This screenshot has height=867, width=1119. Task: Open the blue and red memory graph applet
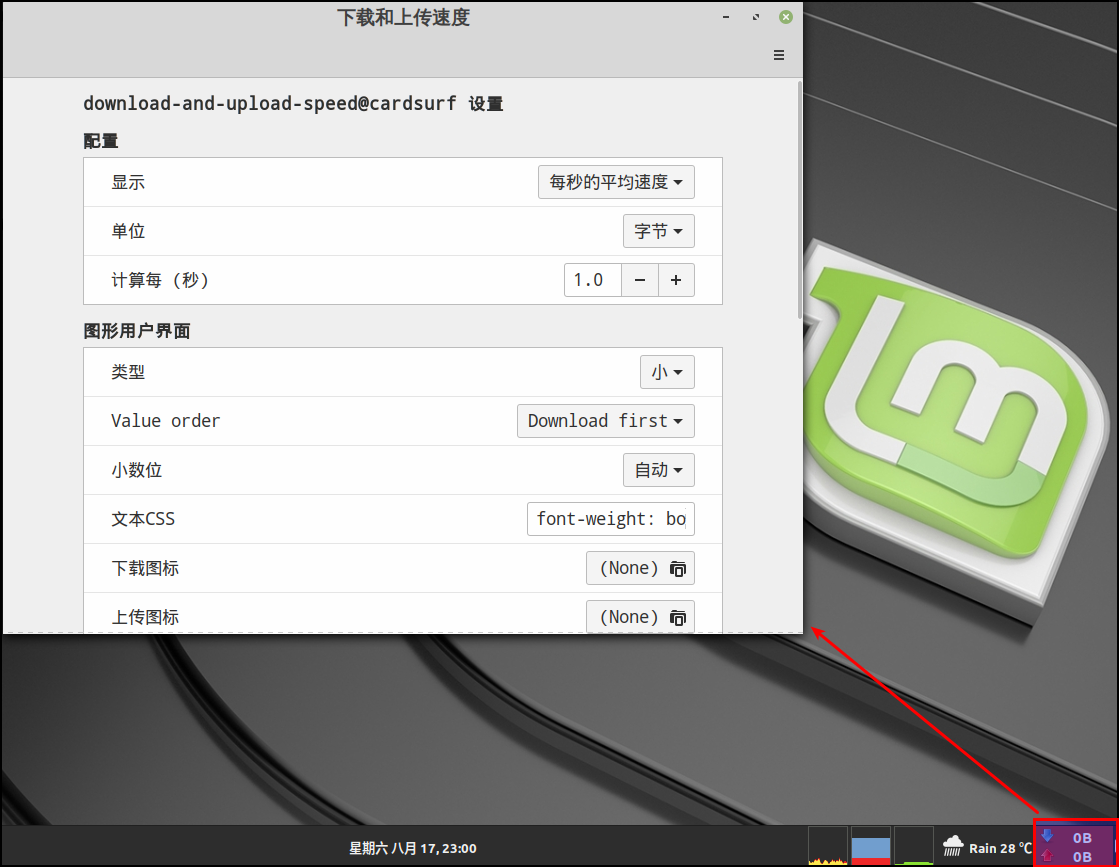[x=870, y=846]
